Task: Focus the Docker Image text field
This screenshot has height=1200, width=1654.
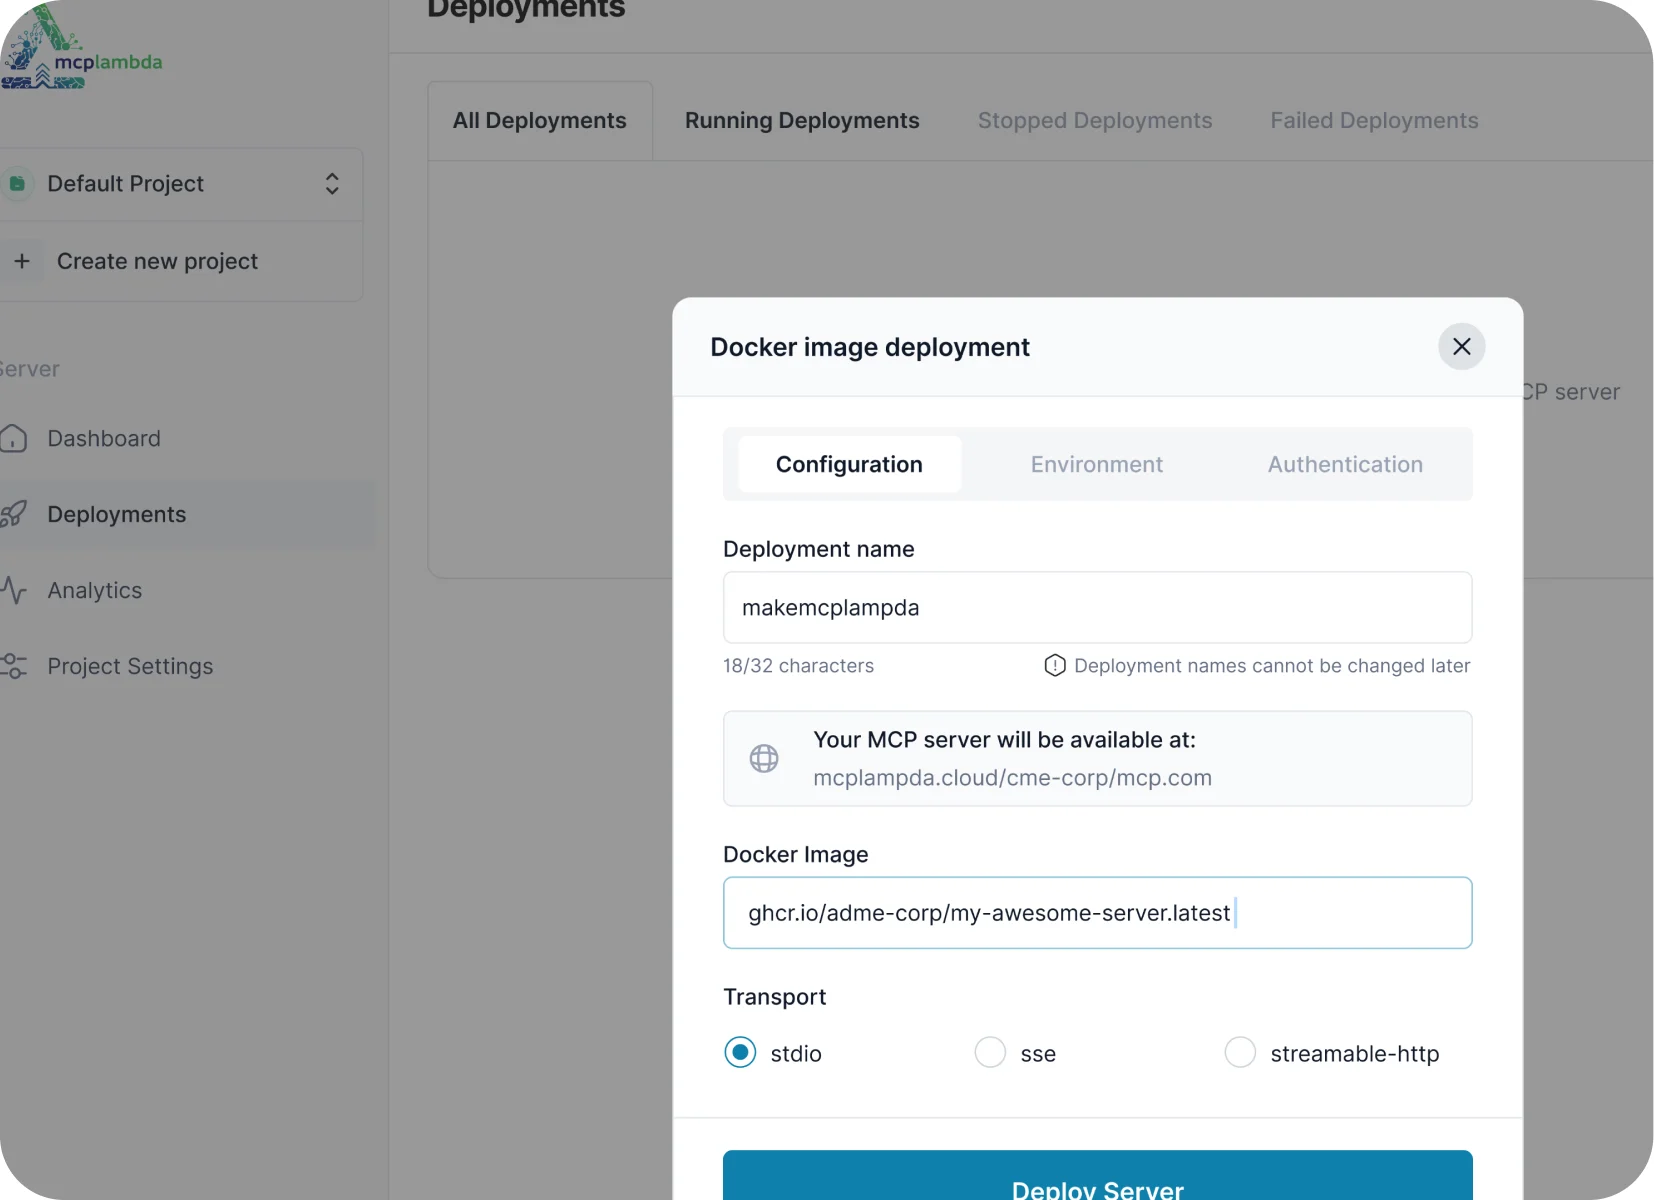Action: coord(1097,913)
